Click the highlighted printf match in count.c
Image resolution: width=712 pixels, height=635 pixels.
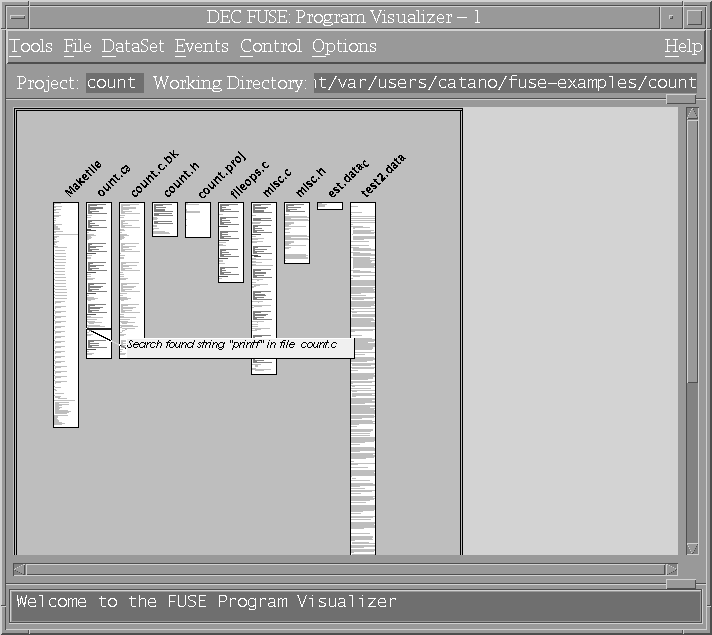click(x=99, y=335)
